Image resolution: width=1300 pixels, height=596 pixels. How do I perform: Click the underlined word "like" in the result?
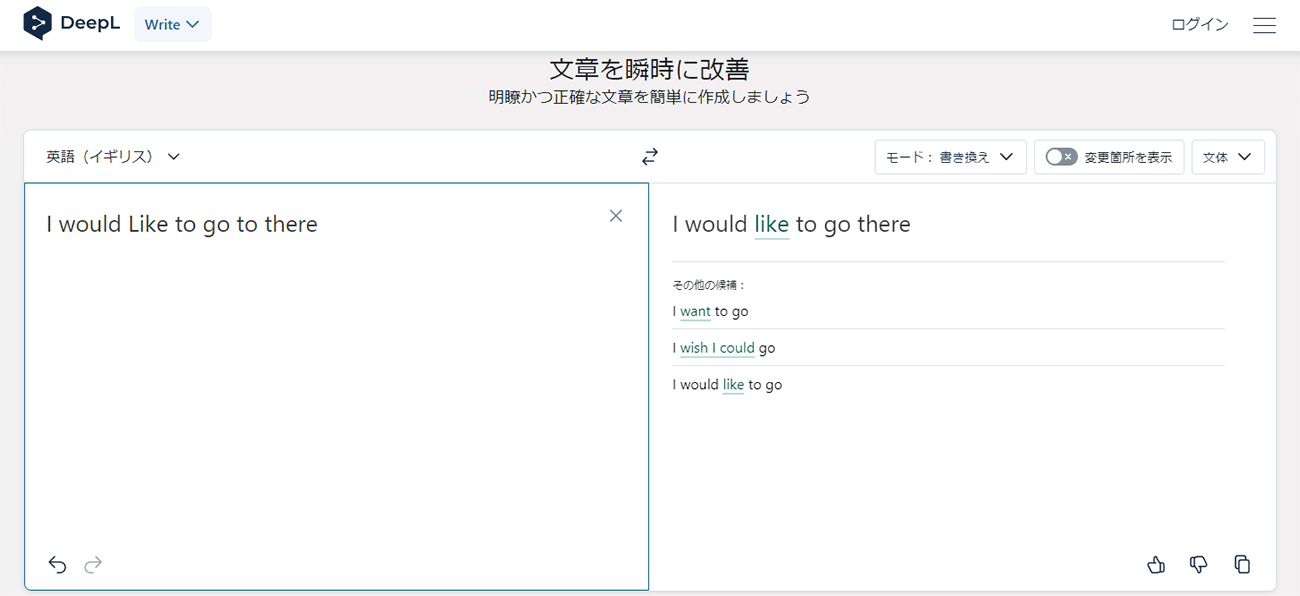[771, 224]
